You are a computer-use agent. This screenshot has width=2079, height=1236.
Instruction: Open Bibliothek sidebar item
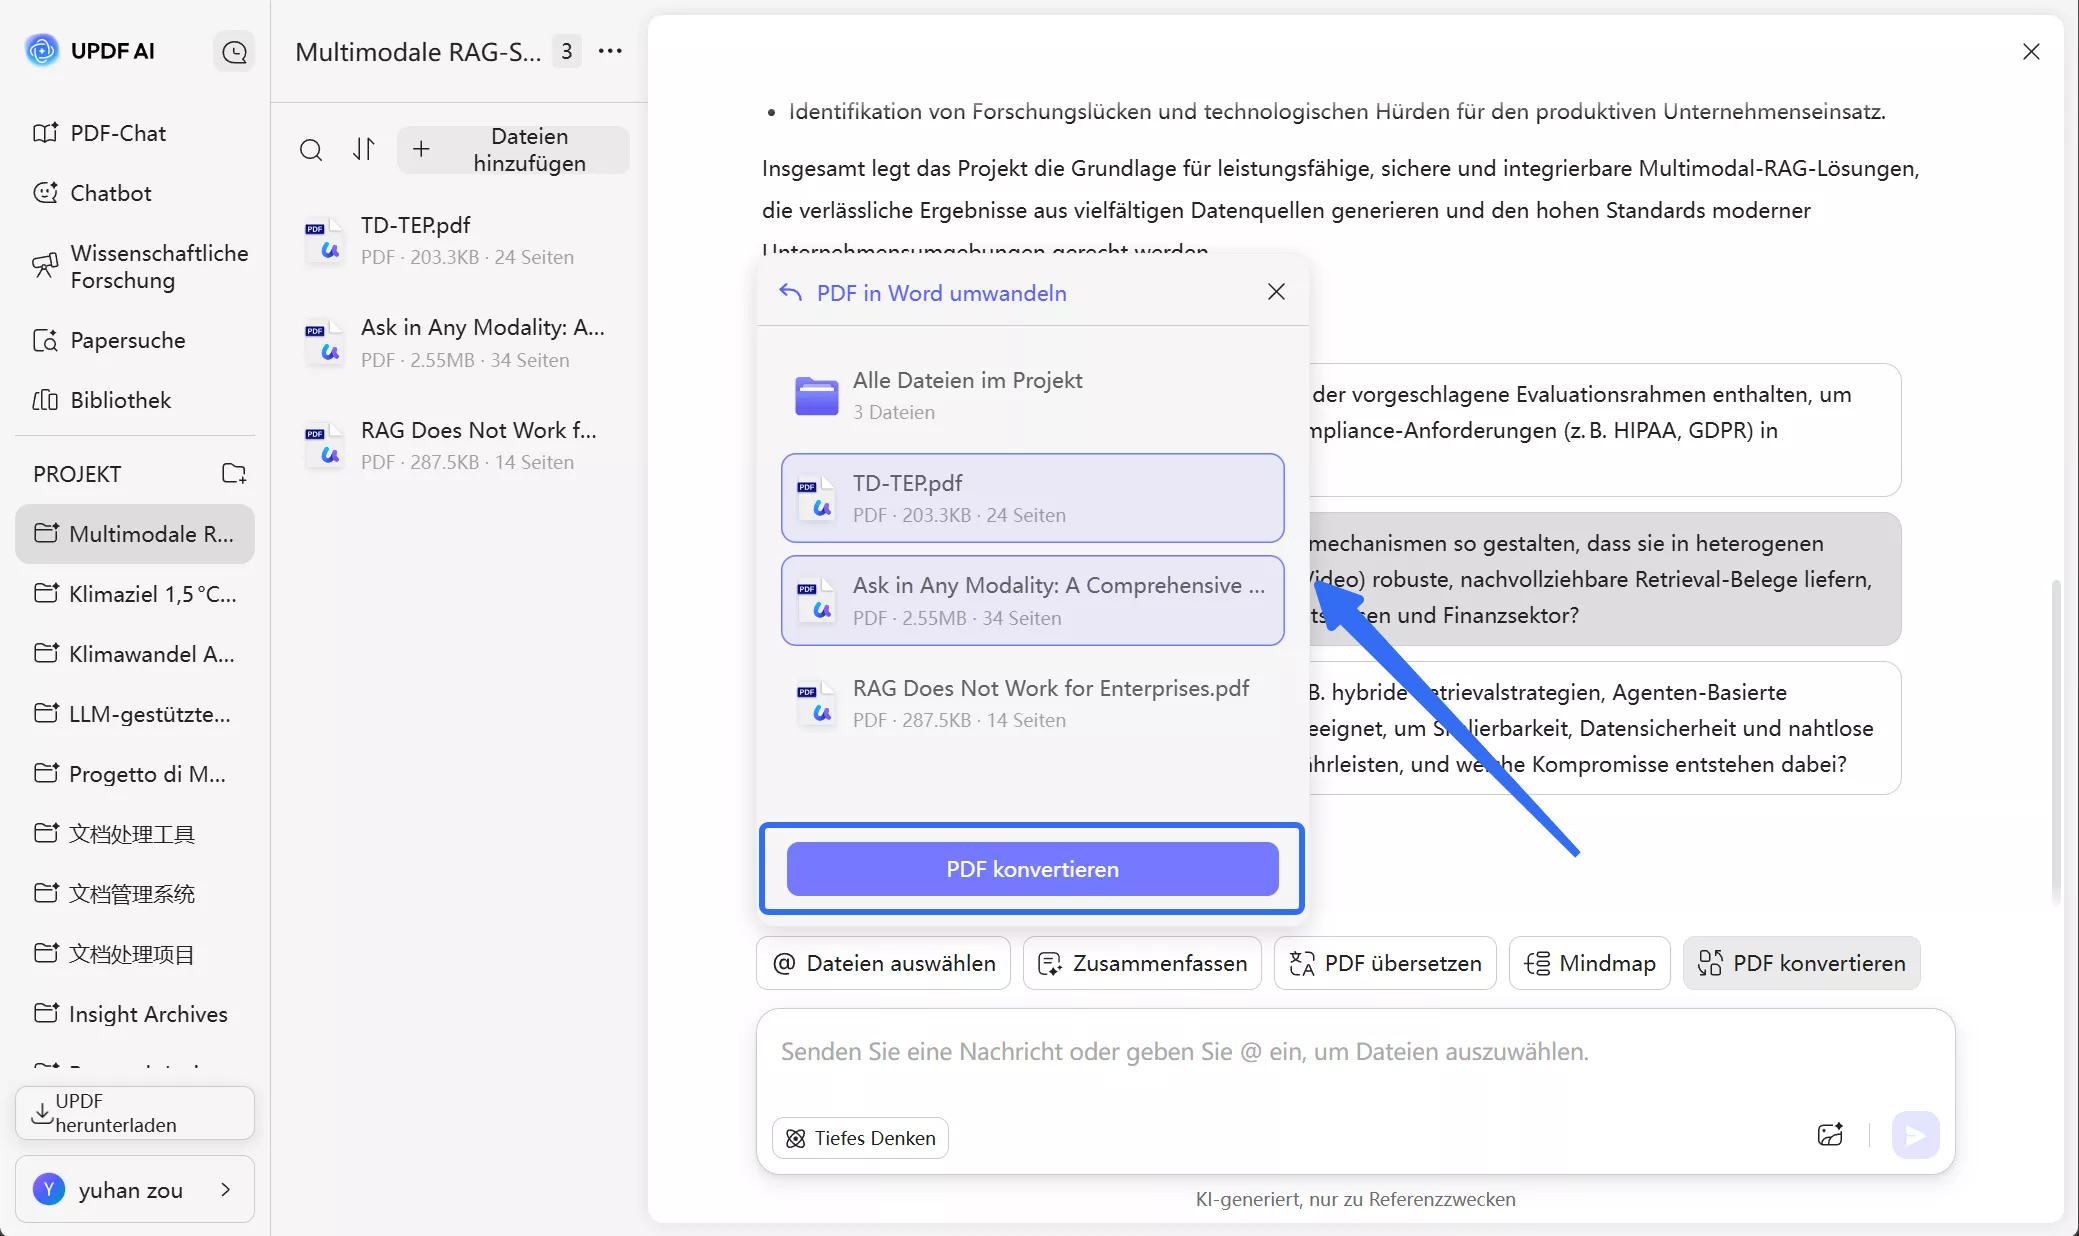[x=120, y=400]
